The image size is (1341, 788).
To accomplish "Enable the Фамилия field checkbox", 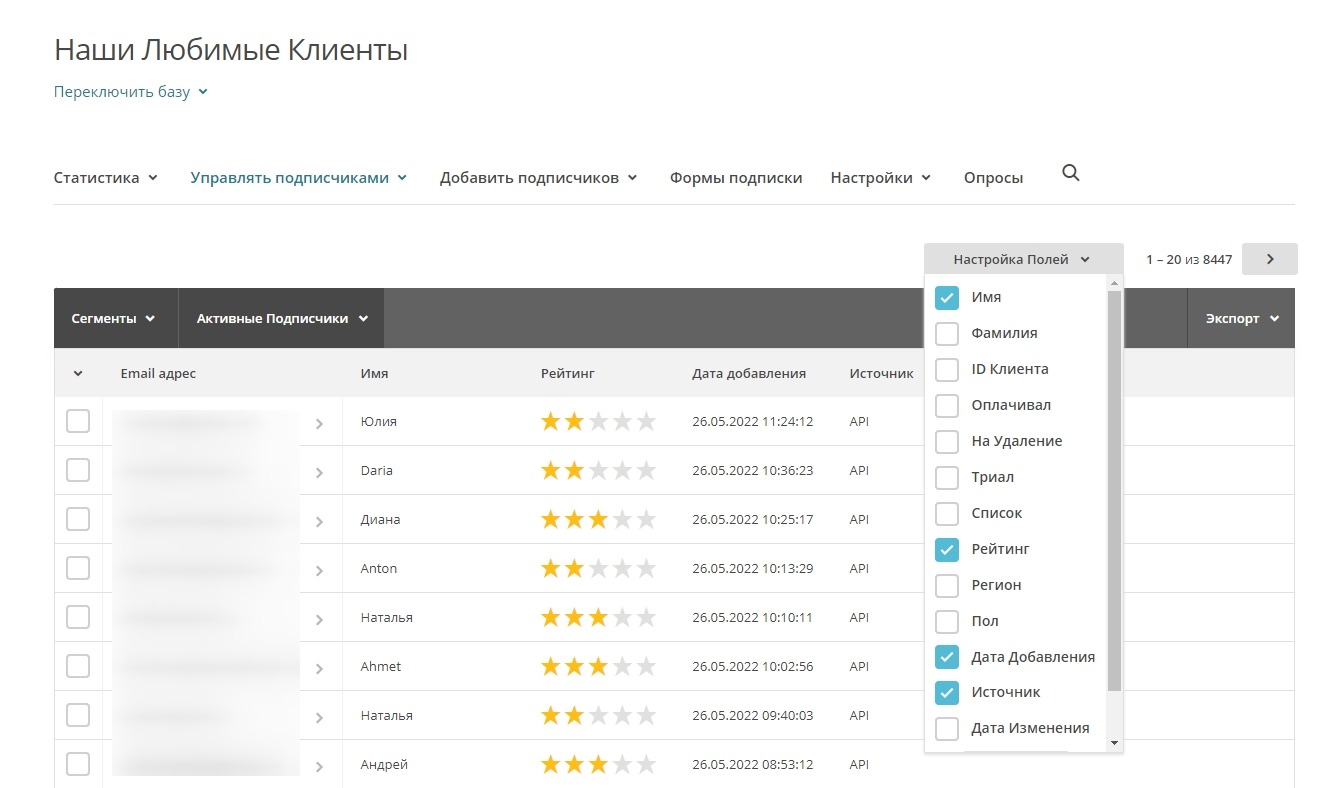I will (x=946, y=333).
